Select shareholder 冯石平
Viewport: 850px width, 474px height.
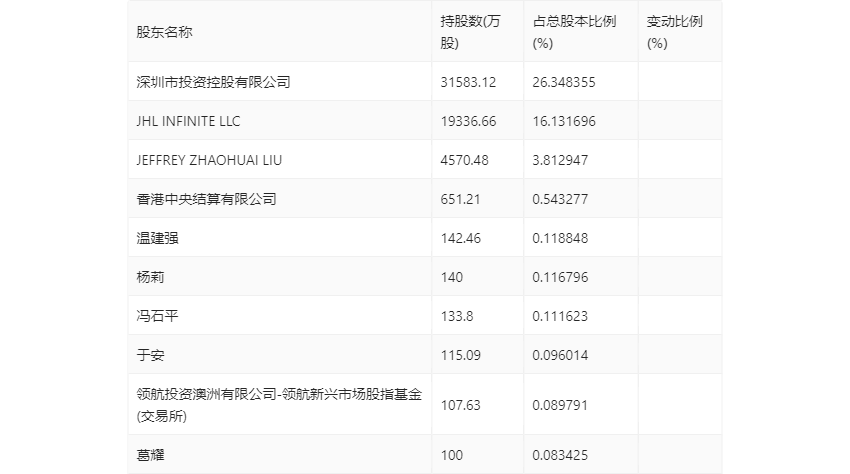point(157,316)
